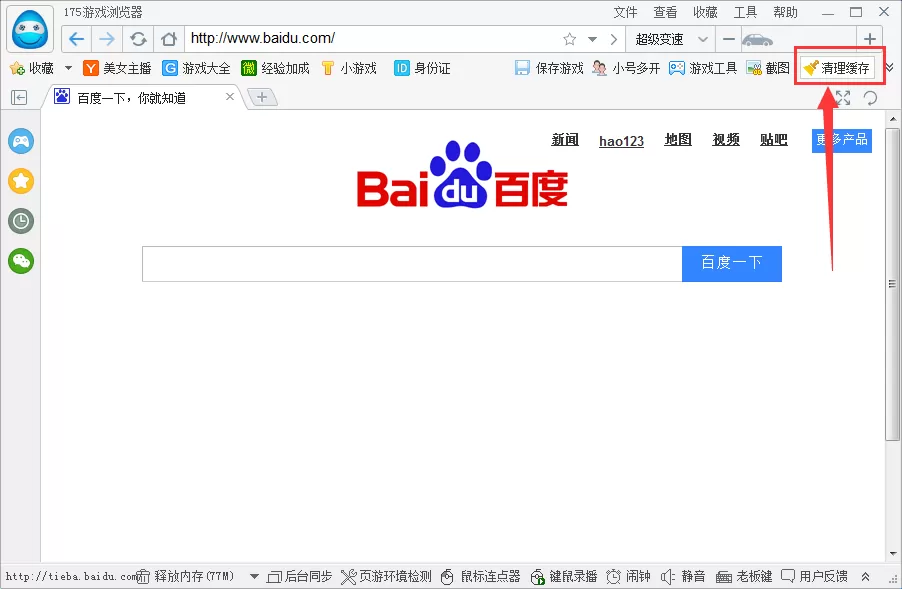Click the hao123 link
The width and height of the screenshot is (902, 589).
coord(621,141)
